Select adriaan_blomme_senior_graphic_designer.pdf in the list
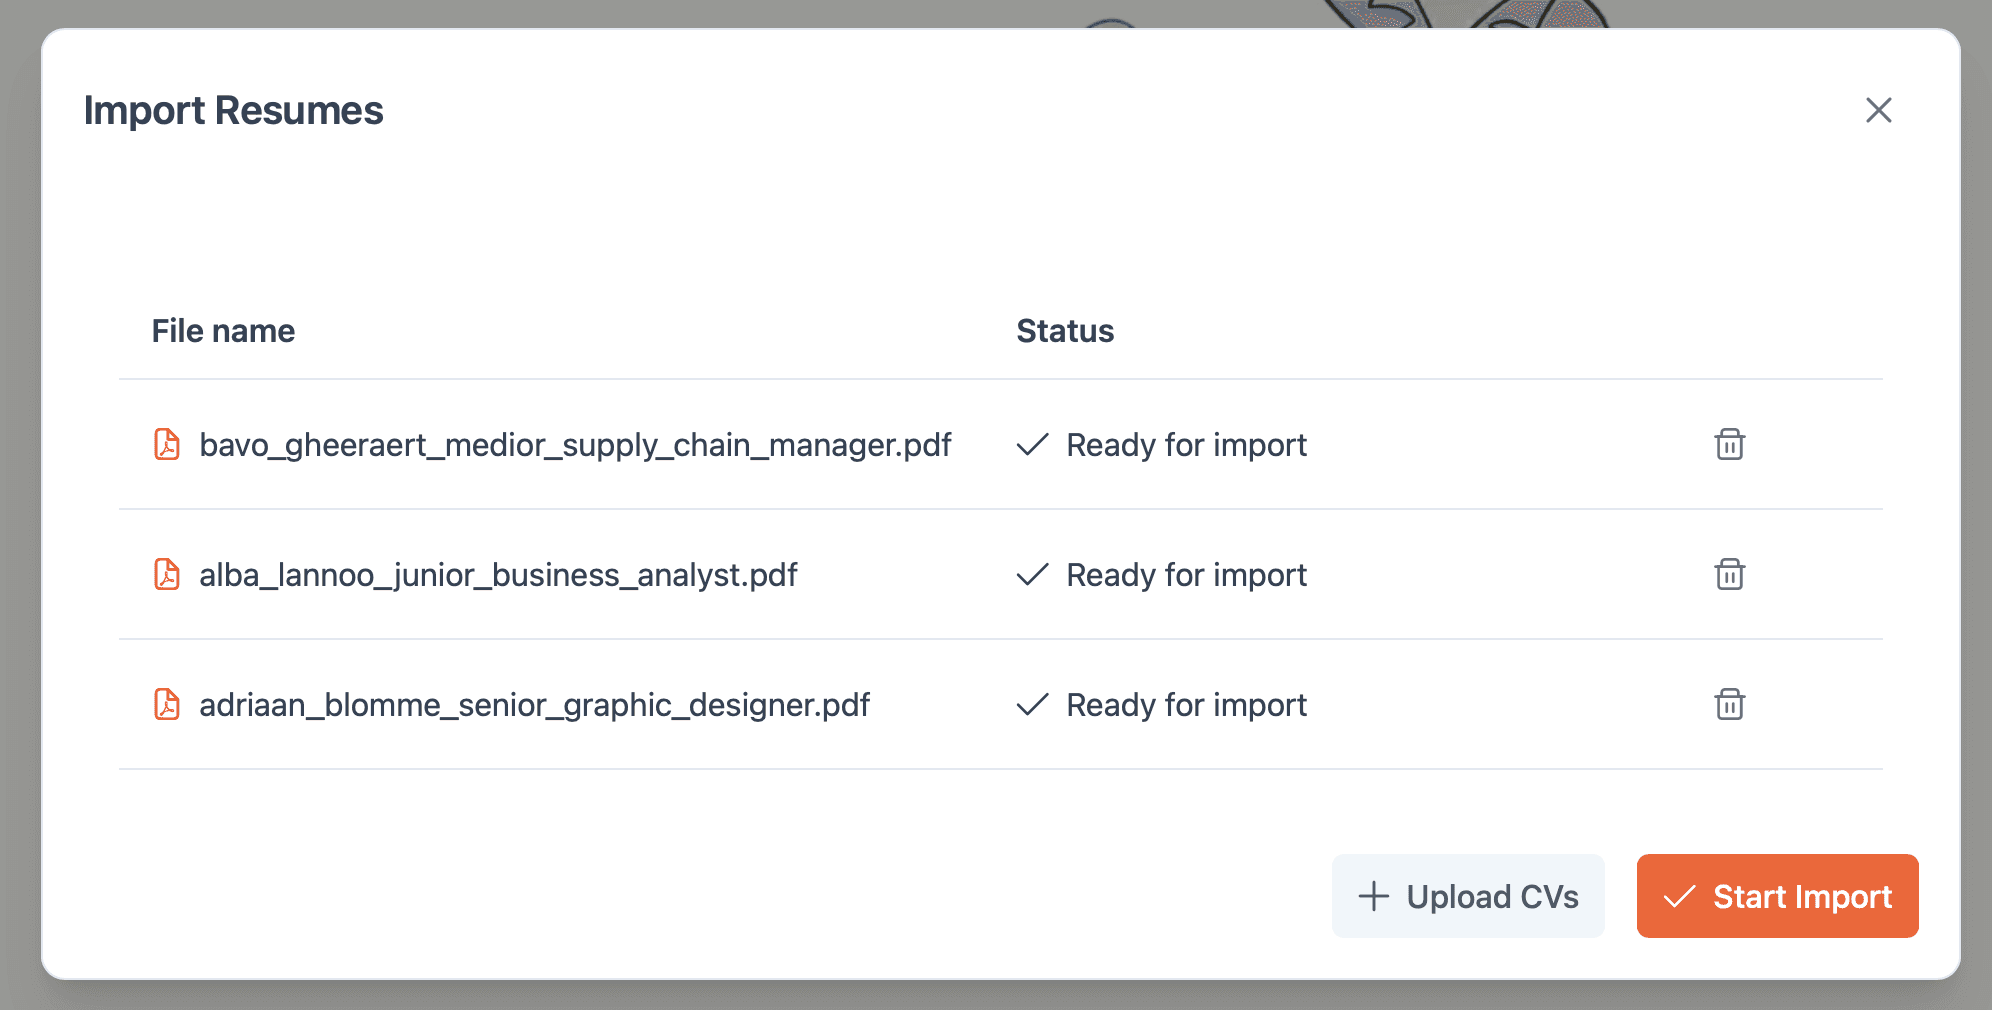Screen dimensions: 1992x1010 pos(536,705)
